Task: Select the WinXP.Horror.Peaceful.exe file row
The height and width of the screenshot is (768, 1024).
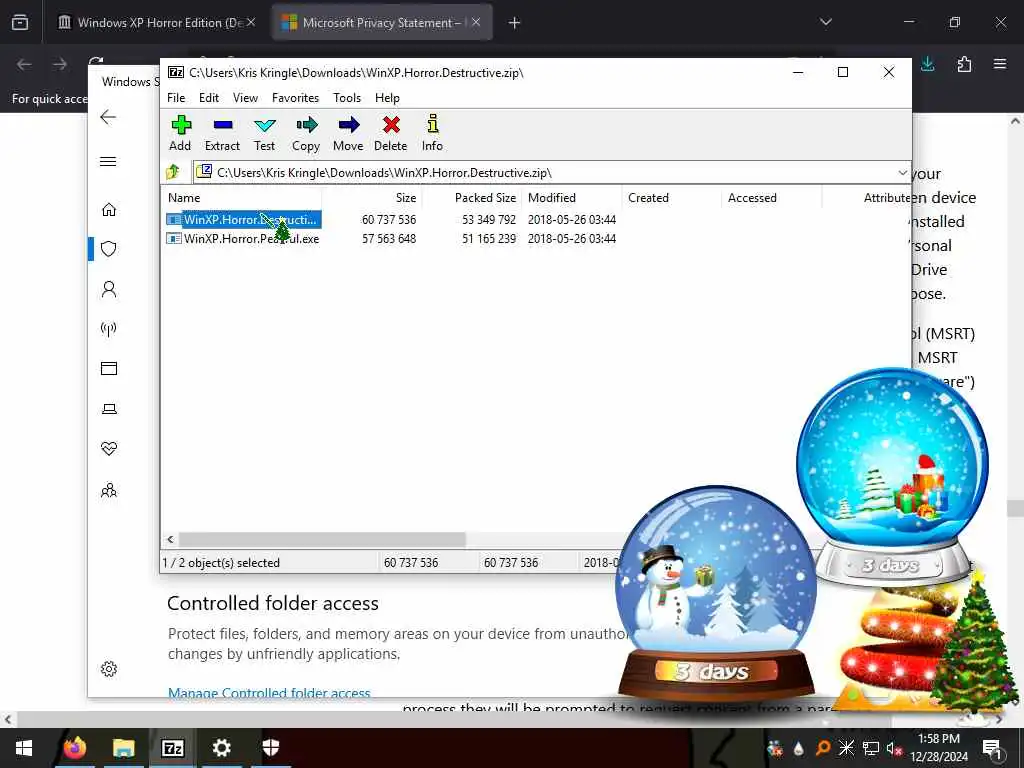Action: pyautogui.click(x=391, y=239)
